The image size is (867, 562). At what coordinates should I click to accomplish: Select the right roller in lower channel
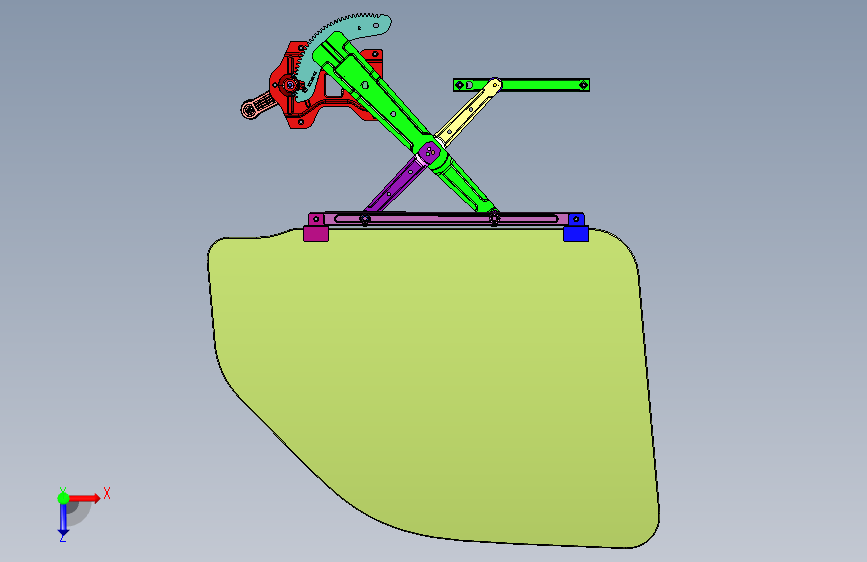[494, 218]
